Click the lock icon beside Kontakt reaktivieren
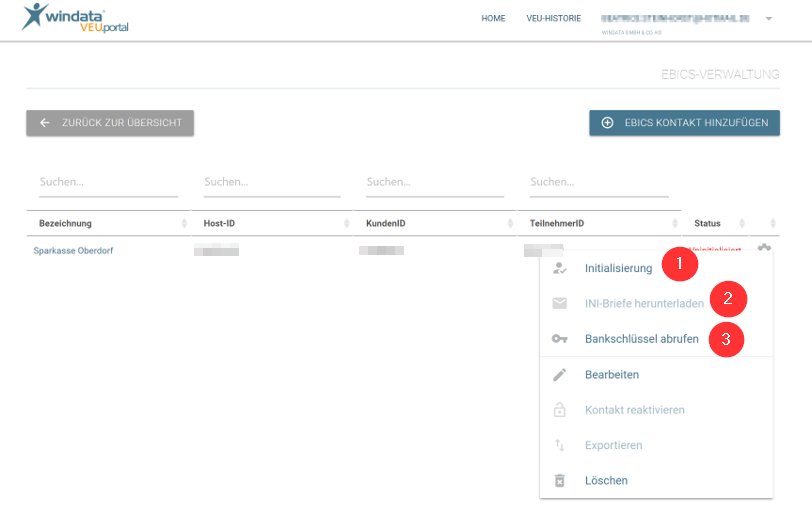 click(x=559, y=409)
